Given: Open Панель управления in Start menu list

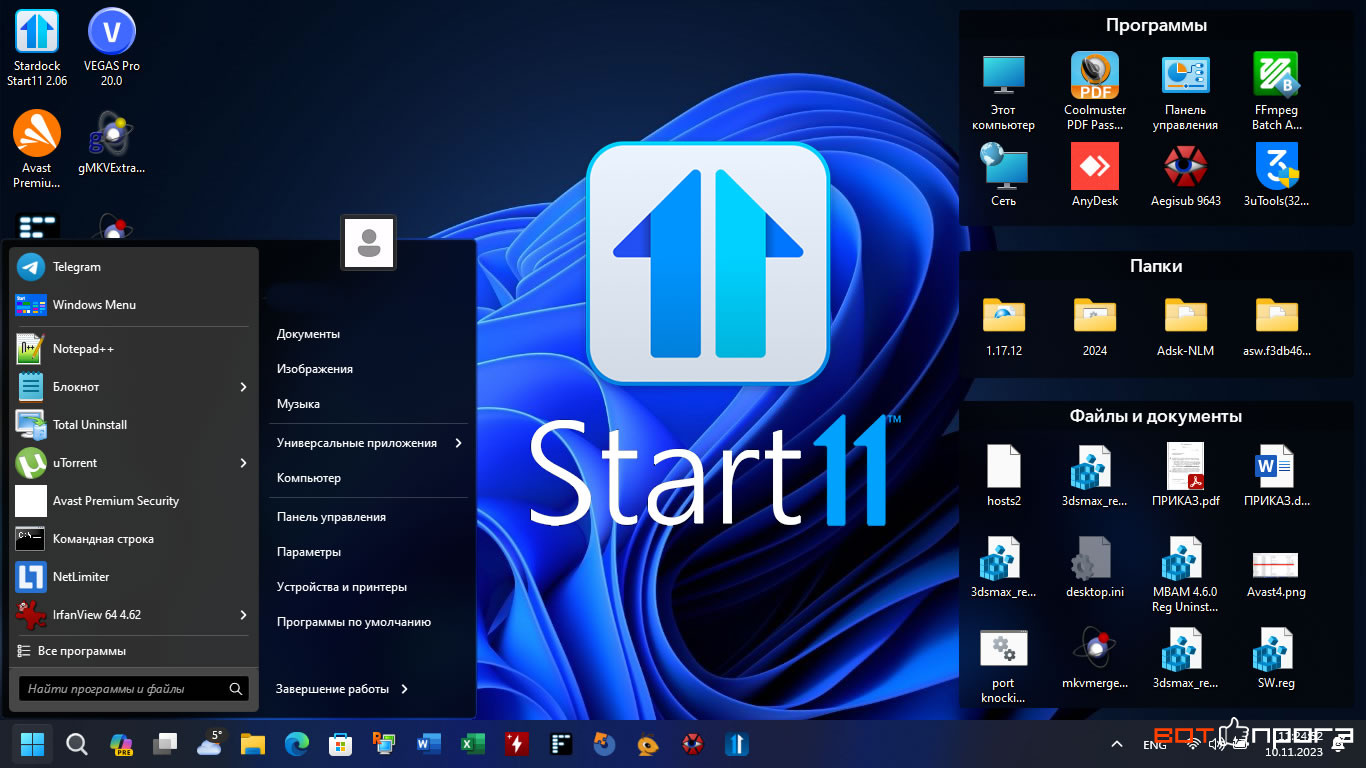Looking at the screenshot, I should 331,517.
